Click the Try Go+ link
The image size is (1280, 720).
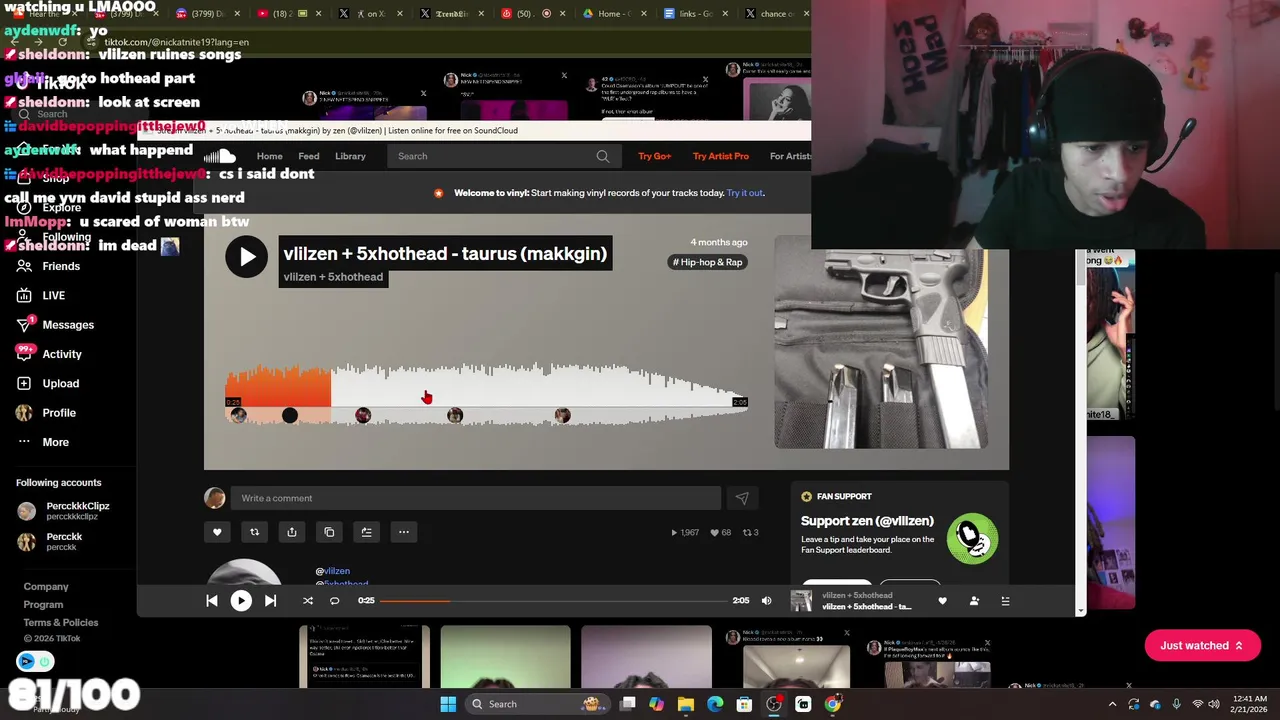[x=655, y=156]
